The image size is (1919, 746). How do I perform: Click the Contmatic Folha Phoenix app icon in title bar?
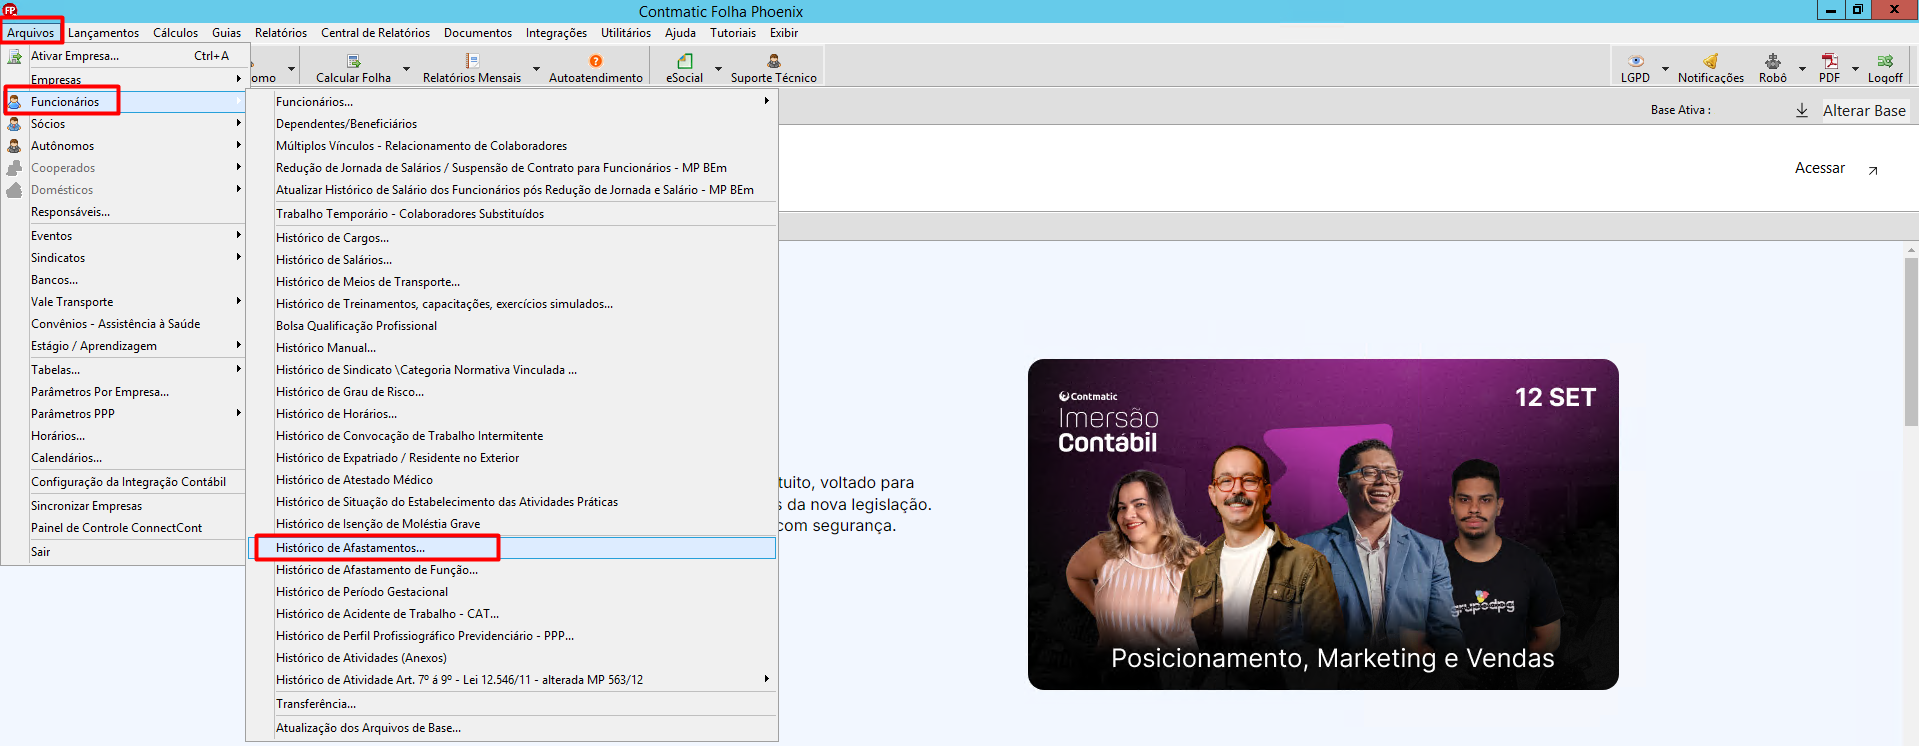[x=10, y=10]
